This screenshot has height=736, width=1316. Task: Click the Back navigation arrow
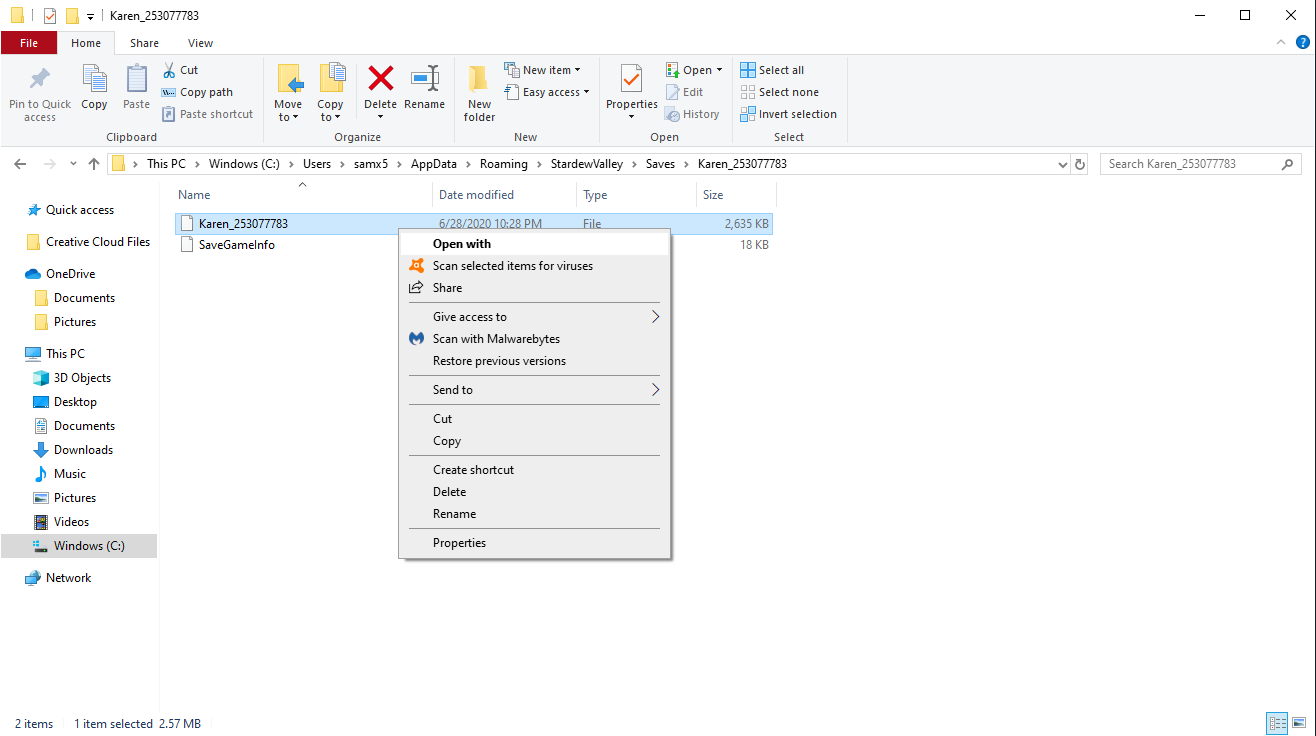[x=21, y=164]
